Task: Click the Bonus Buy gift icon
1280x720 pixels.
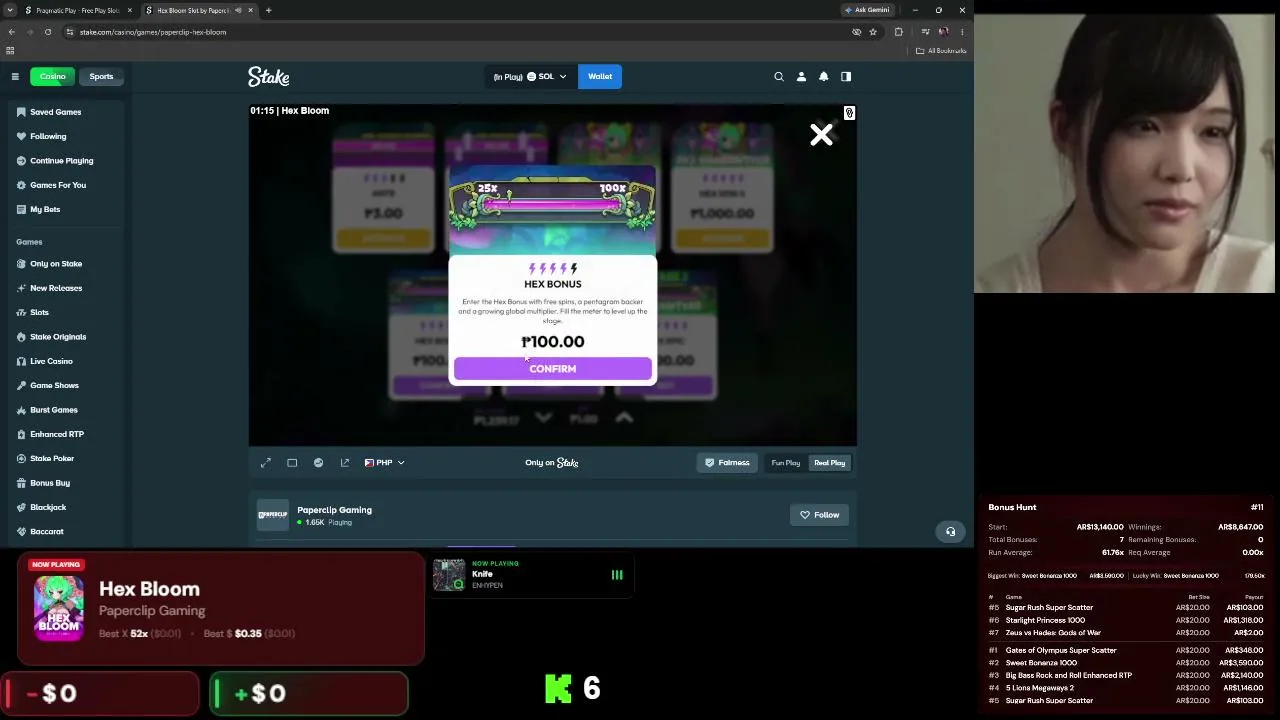Action: (21, 483)
